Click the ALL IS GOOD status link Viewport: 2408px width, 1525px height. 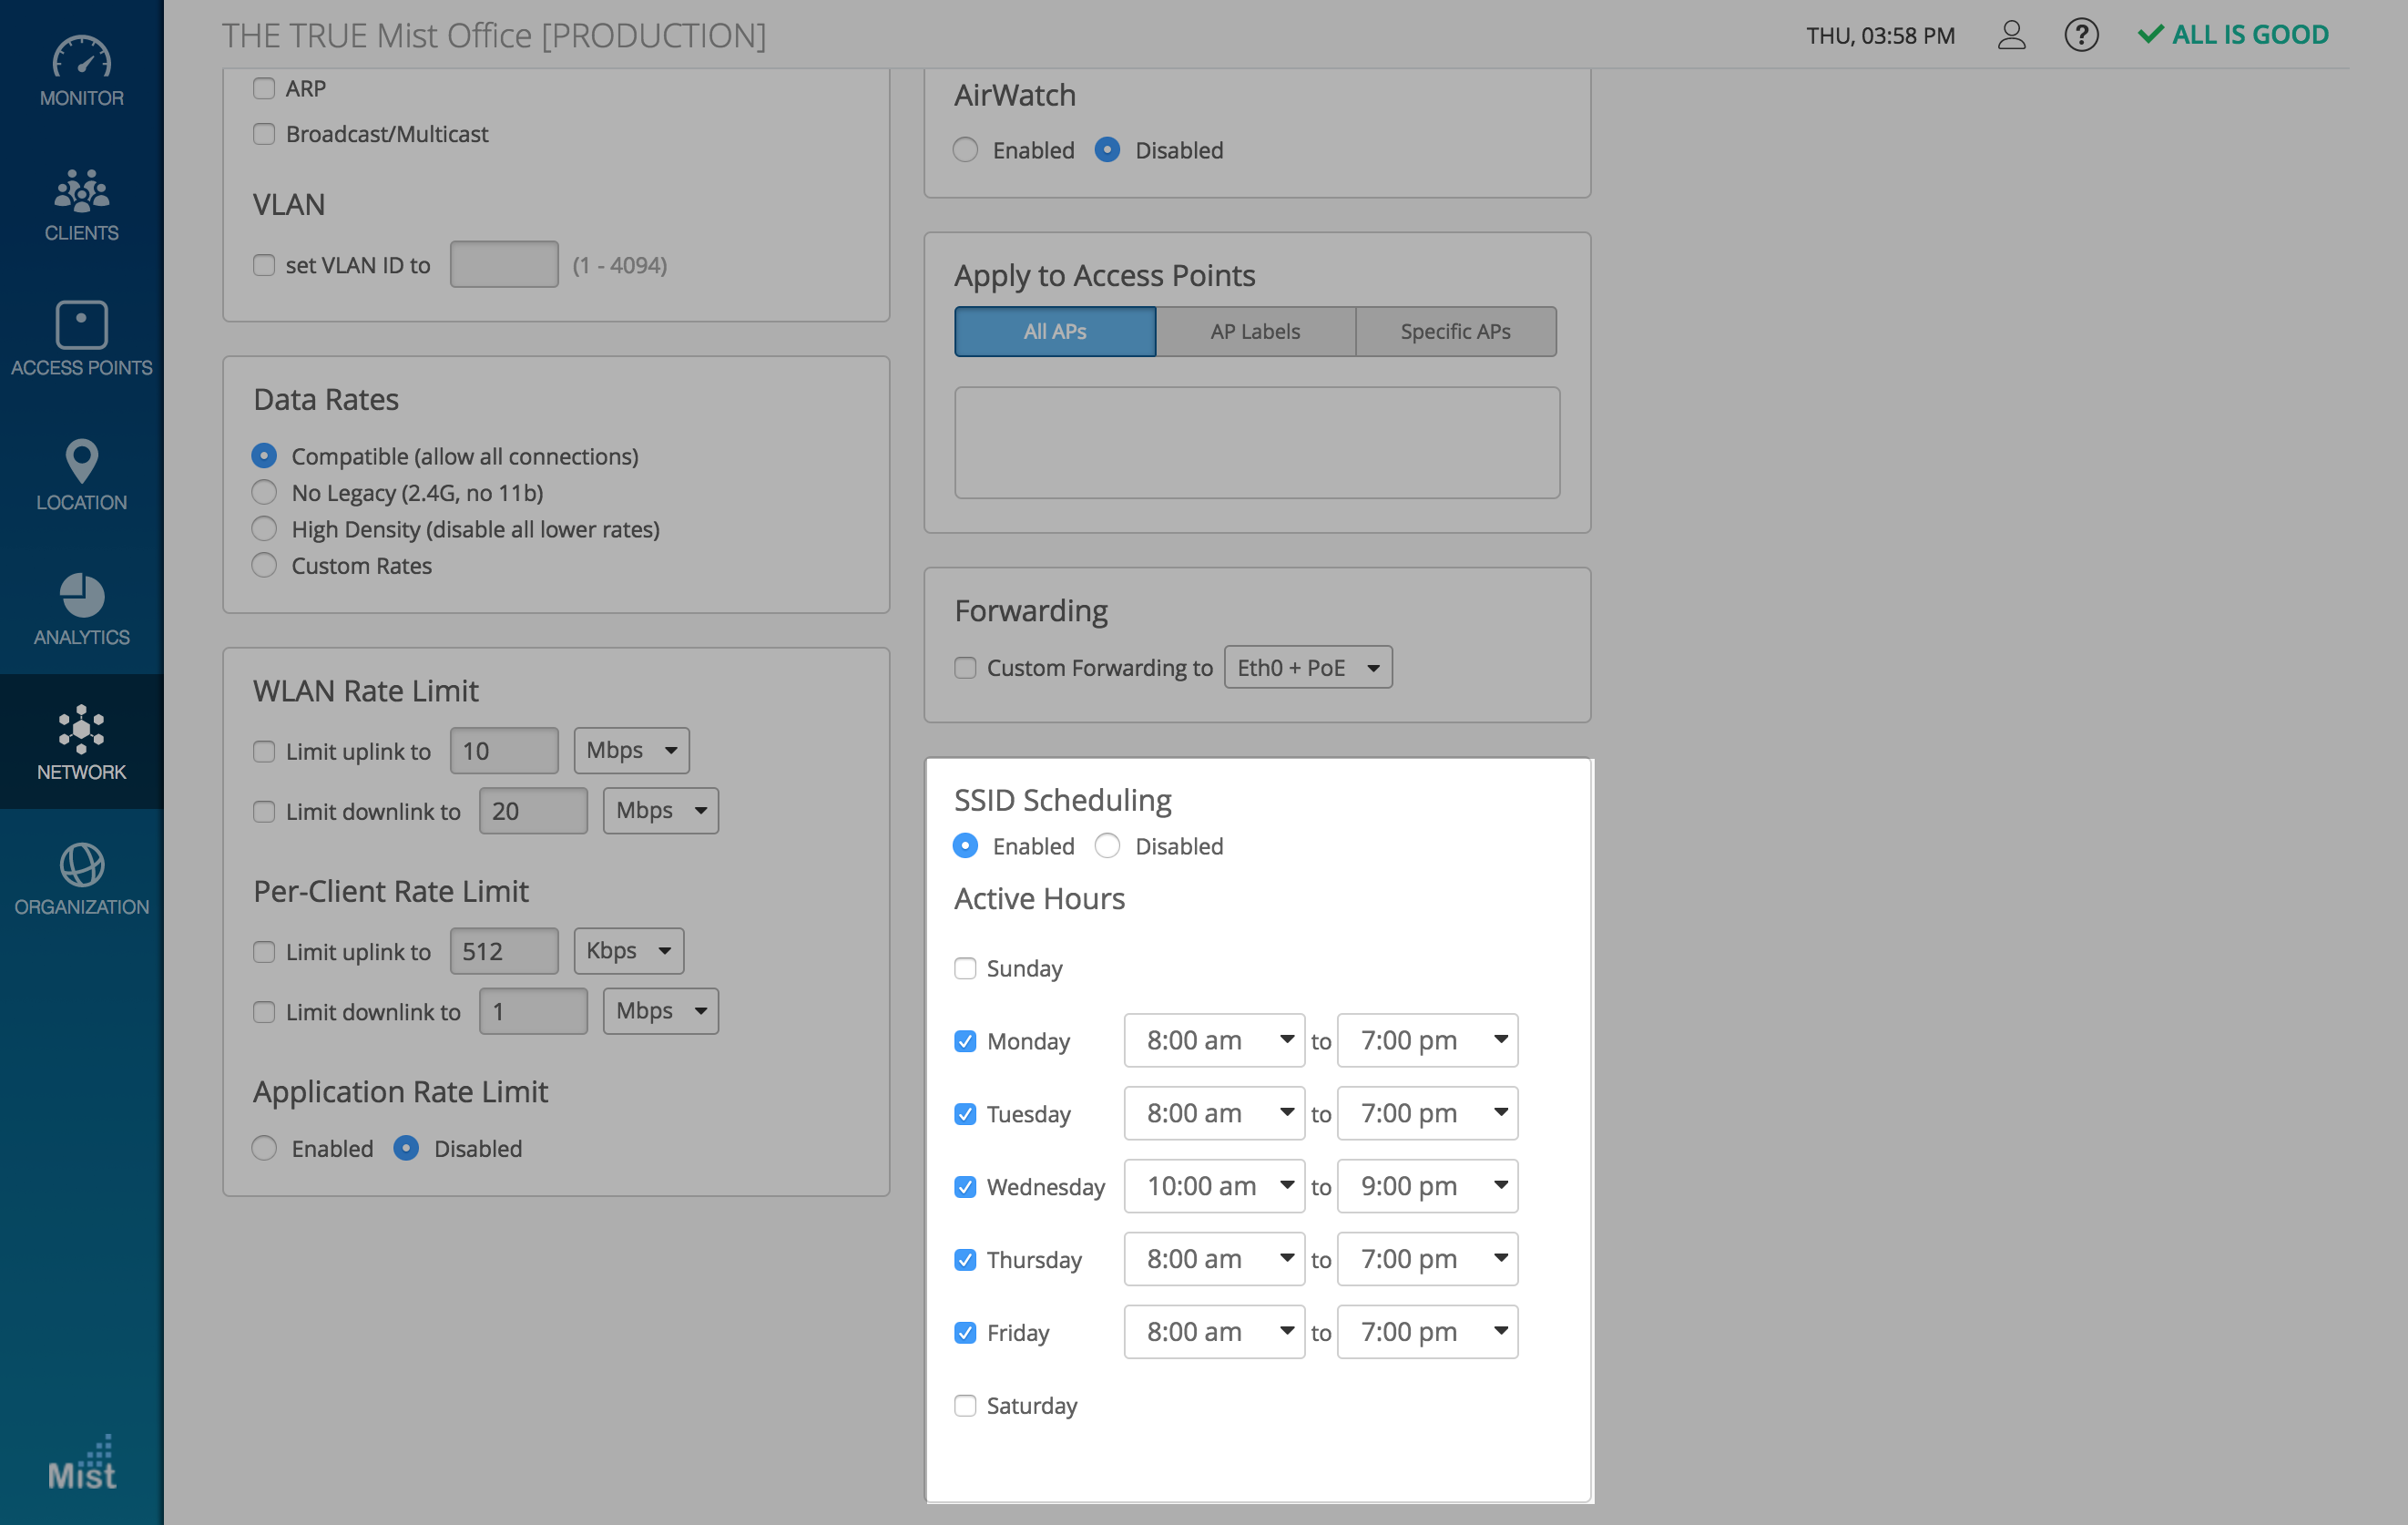coord(2233,35)
